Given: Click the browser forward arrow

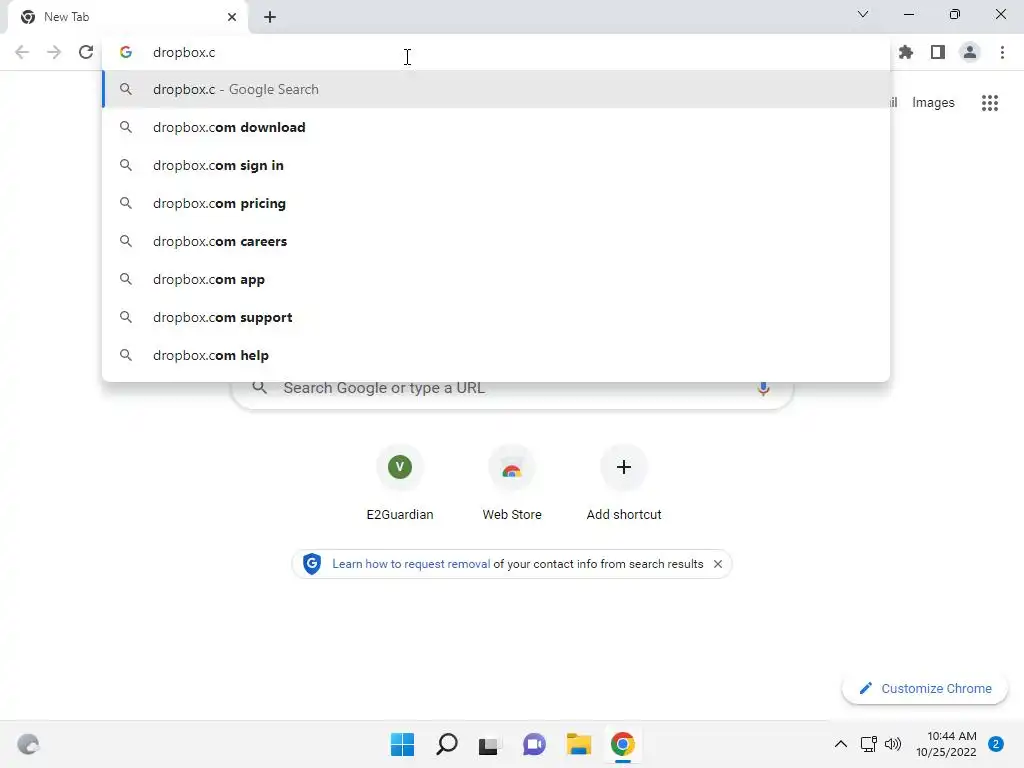Looking at the screenshot, I should coord(54,52).
